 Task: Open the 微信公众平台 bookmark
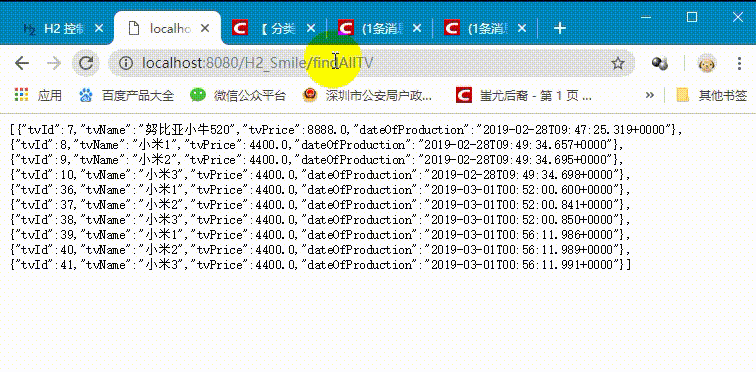pyautogui.click(x=238, y=95)
